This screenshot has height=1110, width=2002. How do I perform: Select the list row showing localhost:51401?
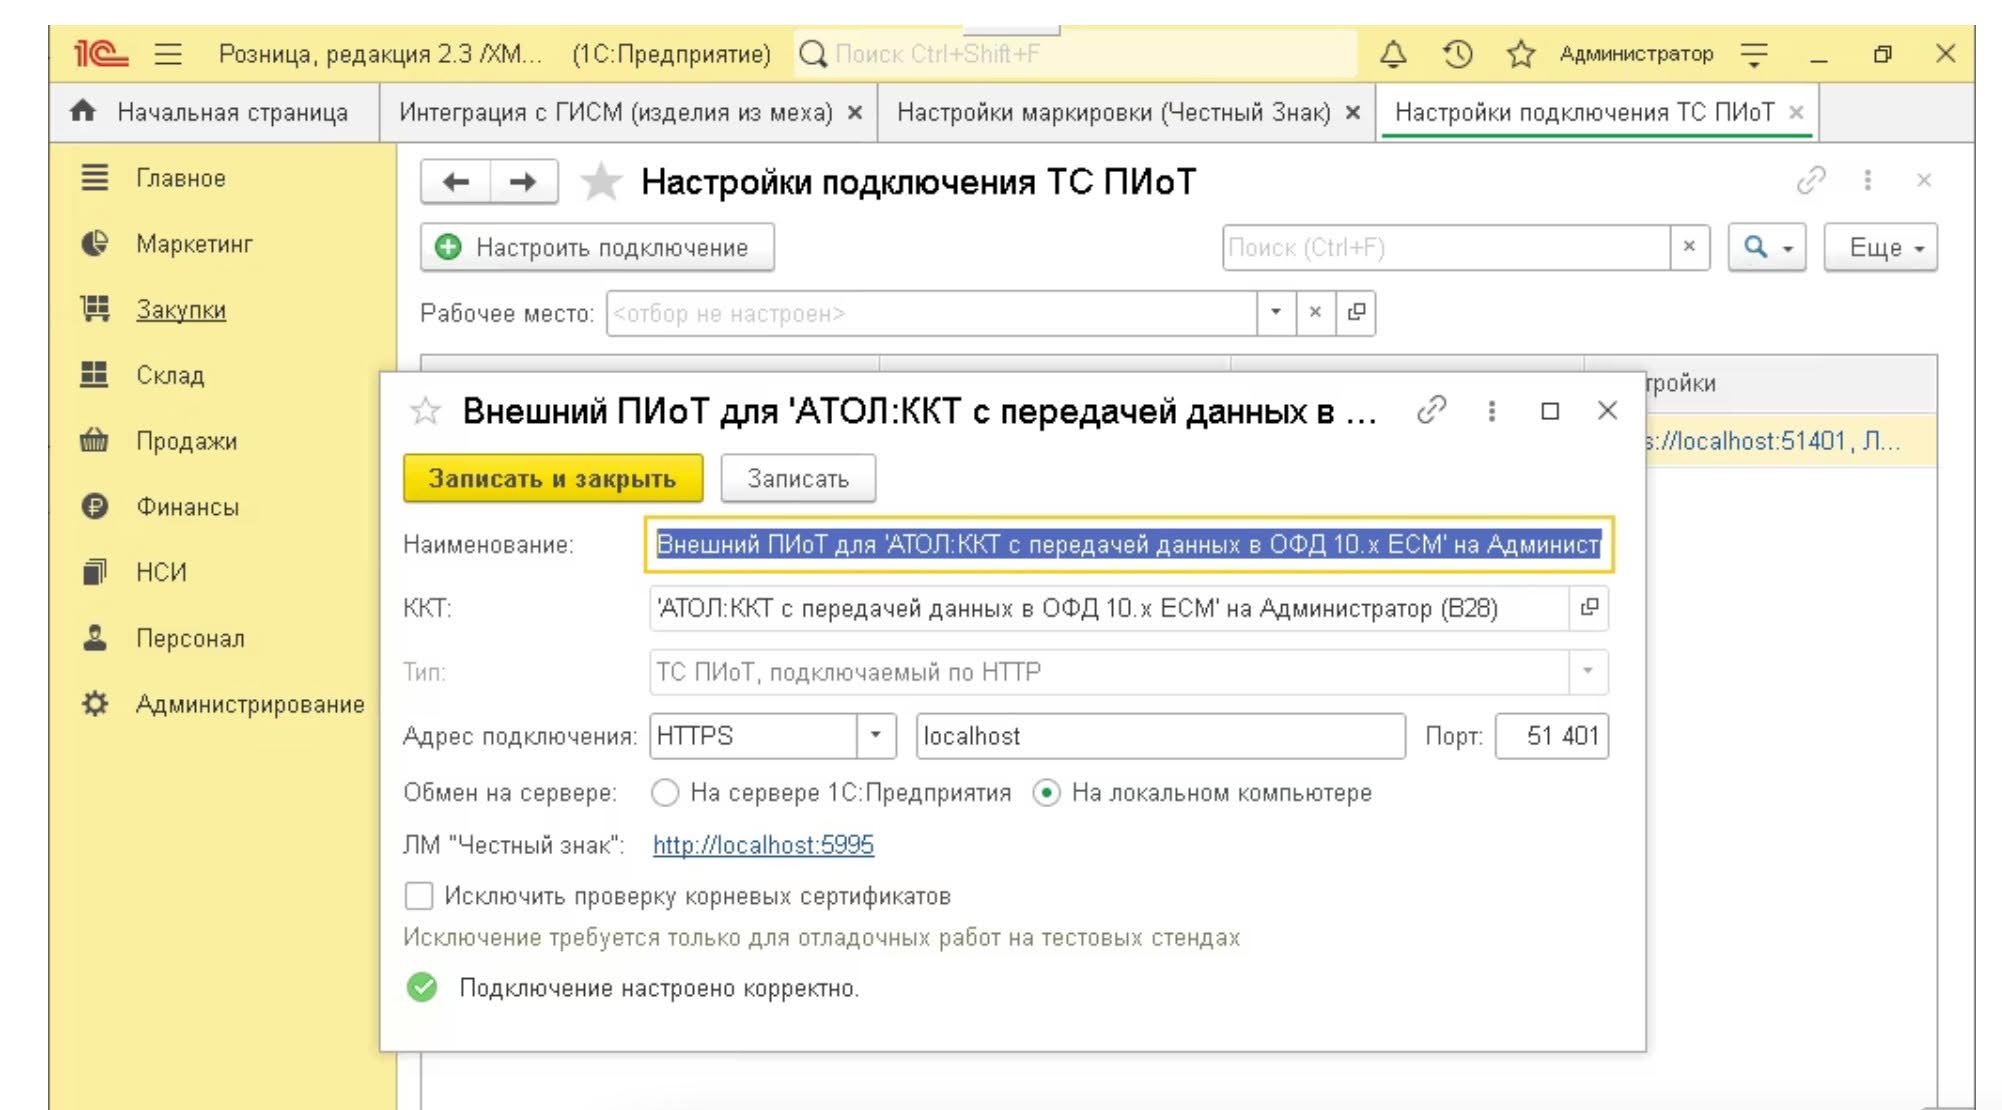point(1790,441)
